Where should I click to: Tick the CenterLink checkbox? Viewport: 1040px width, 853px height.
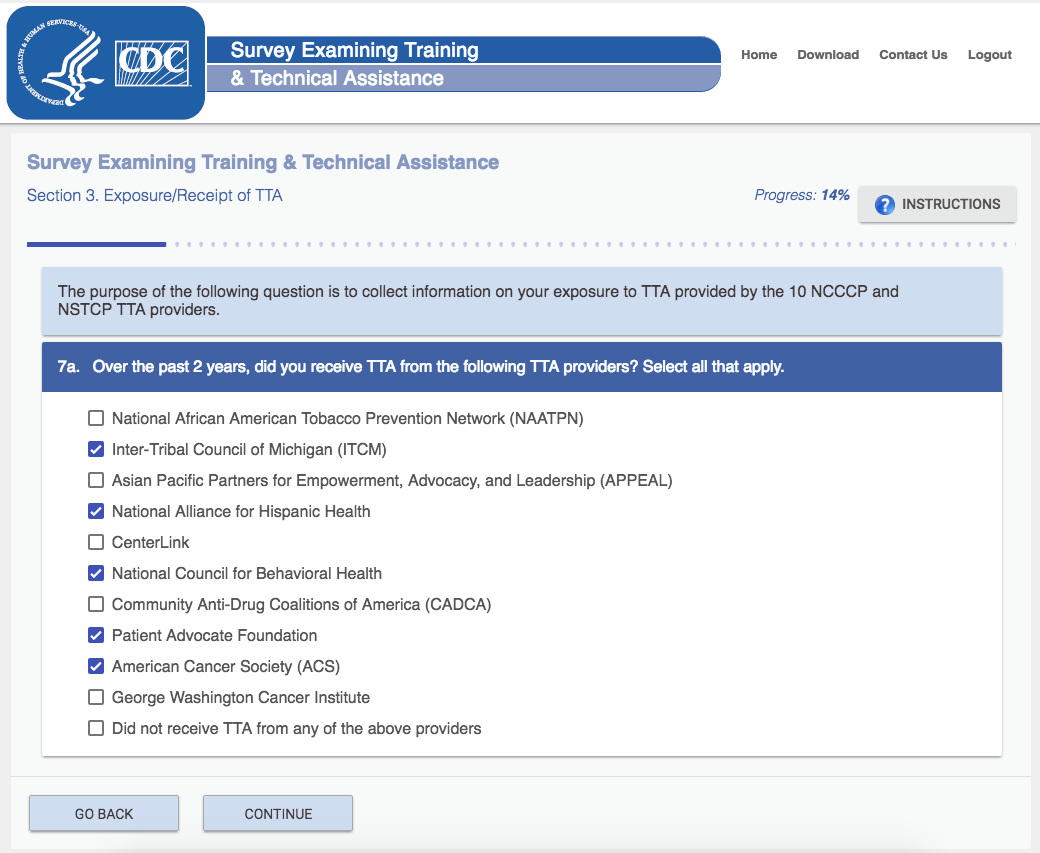[x=96, y=542]
